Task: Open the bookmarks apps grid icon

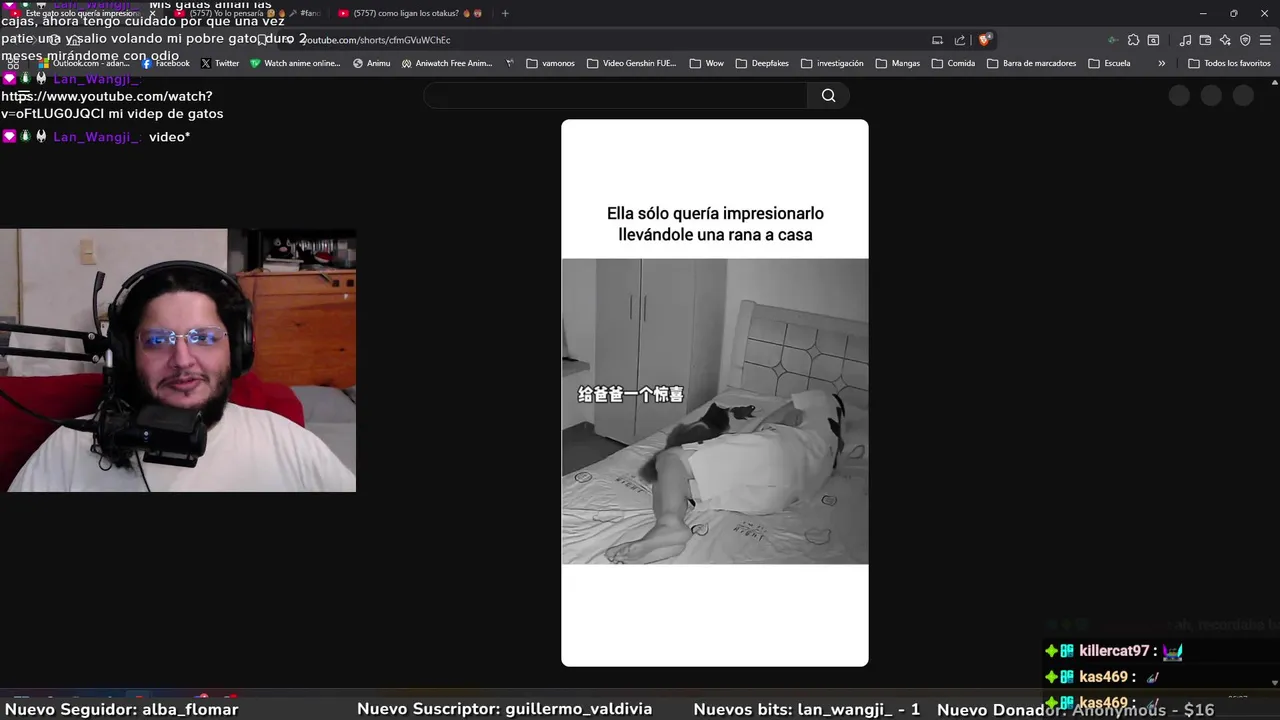Action: click(x=13, y=63)
